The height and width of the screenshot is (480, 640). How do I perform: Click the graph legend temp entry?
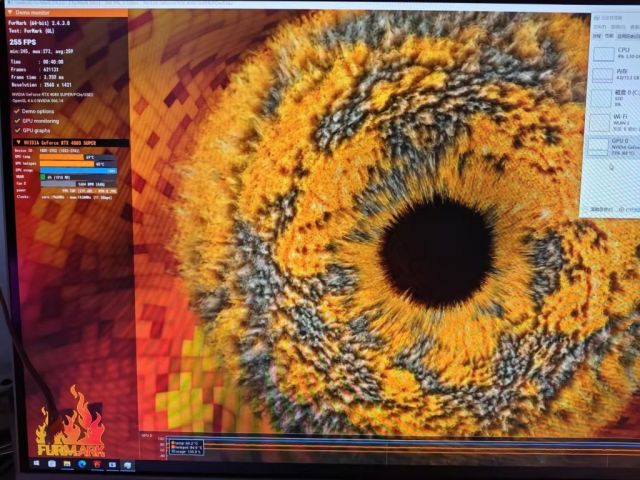184,443
